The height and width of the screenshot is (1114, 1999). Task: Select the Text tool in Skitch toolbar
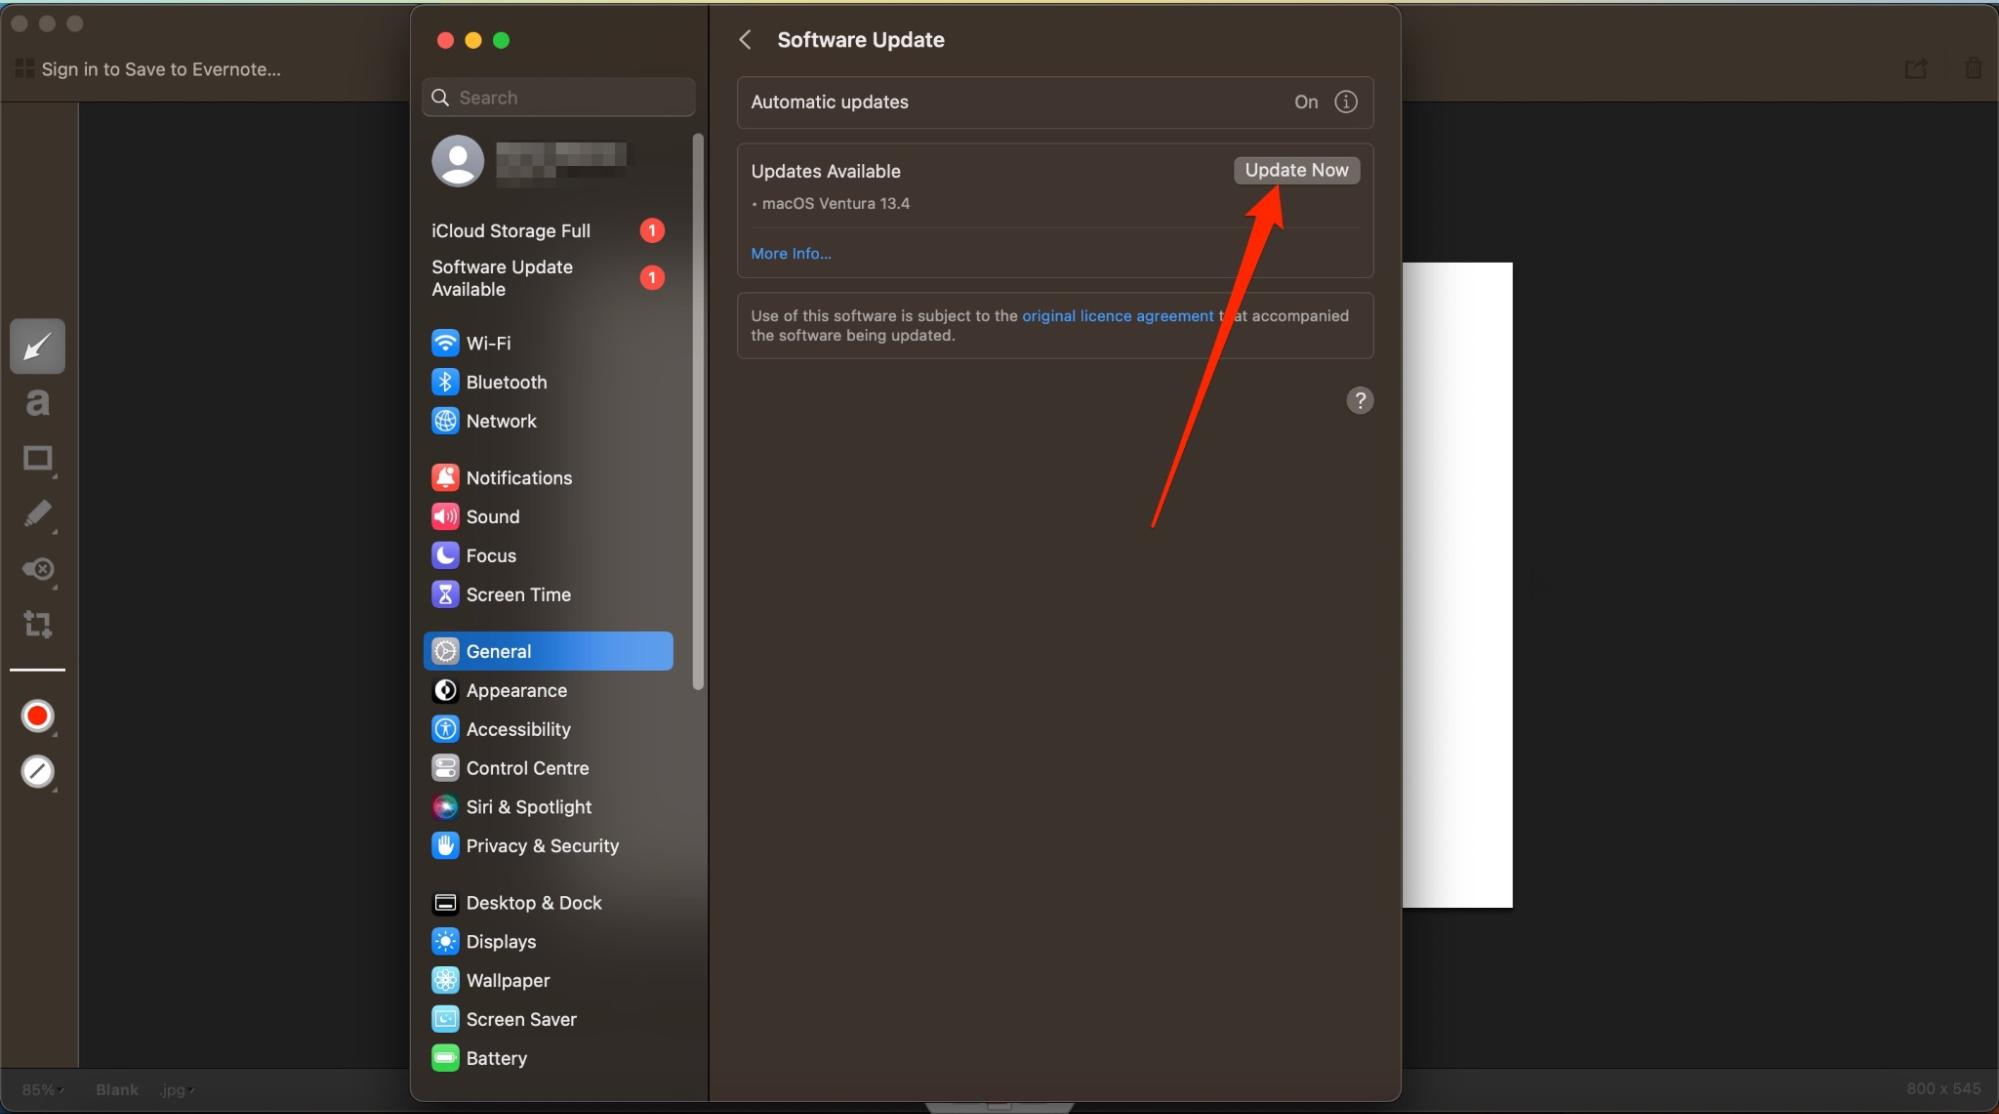38,403
